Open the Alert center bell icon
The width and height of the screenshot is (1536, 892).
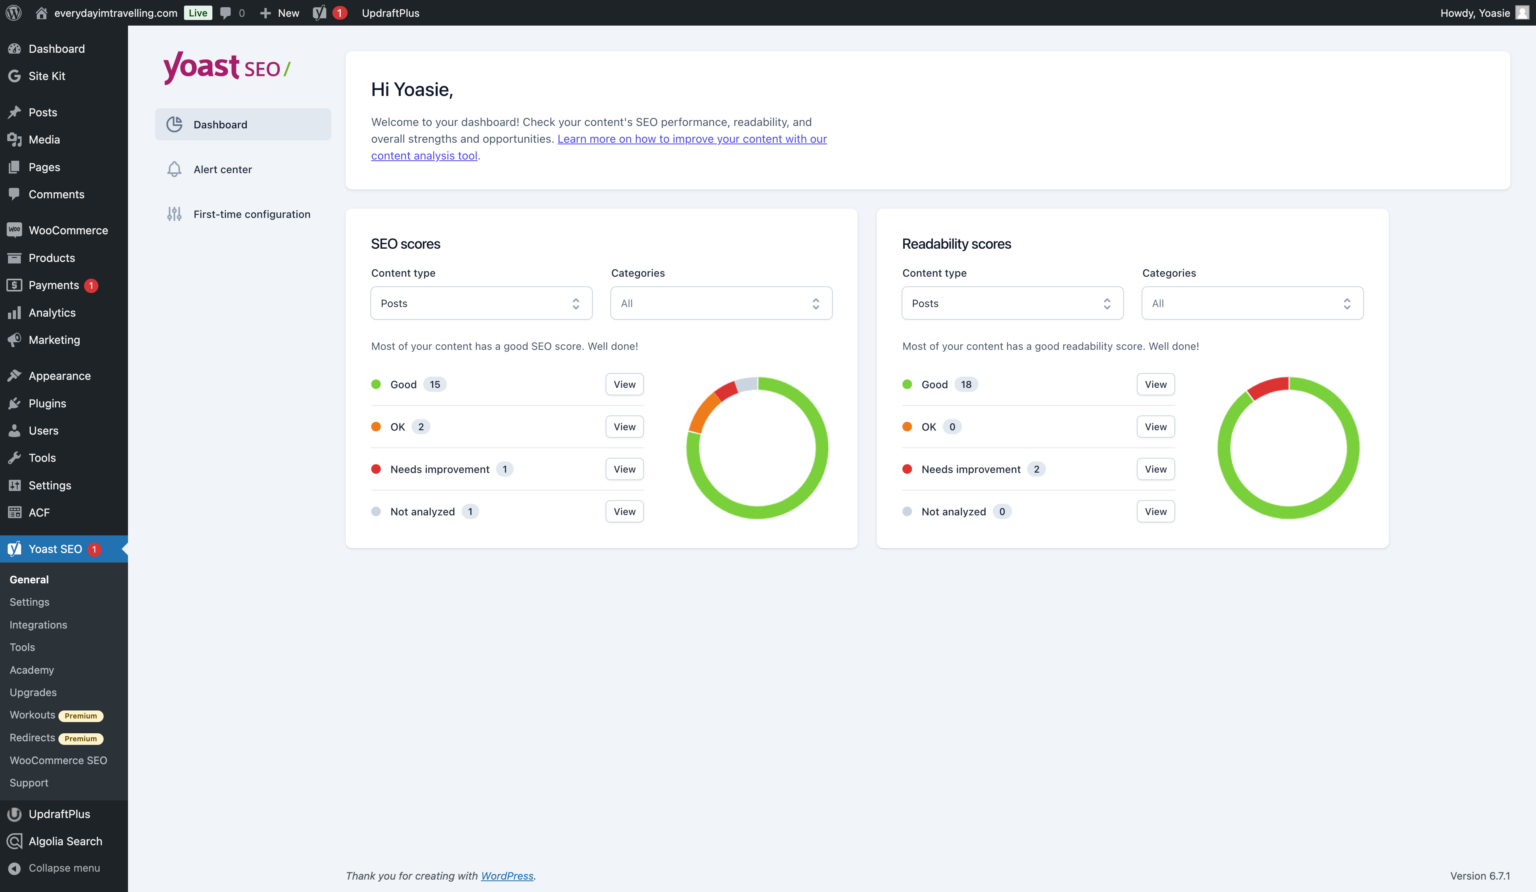click(175, 168)
